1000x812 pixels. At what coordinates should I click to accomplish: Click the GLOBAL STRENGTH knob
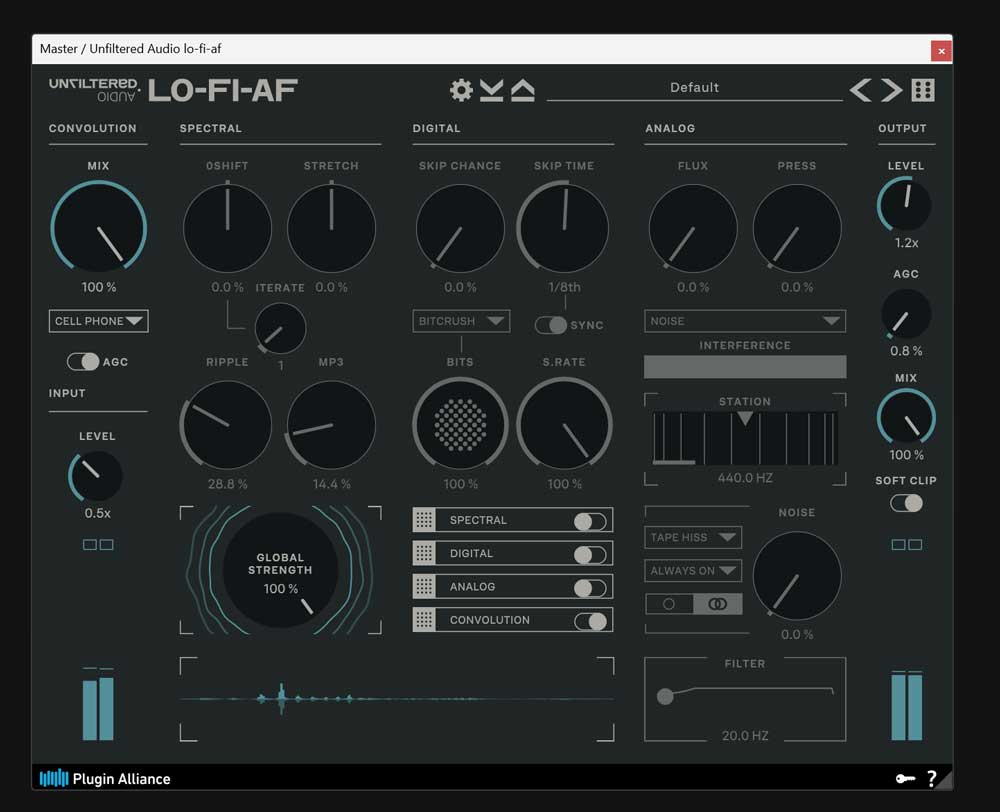[280, 570]
